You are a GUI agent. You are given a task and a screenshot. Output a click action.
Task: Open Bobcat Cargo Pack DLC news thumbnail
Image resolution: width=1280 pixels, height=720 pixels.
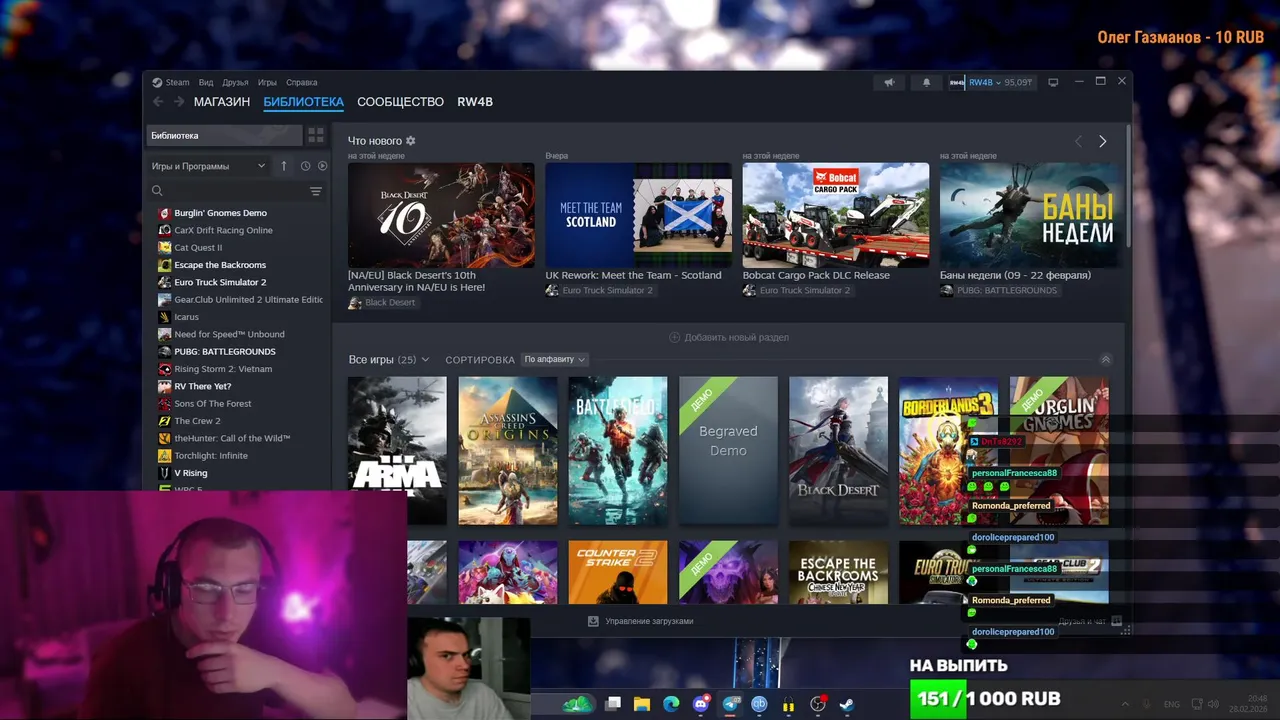(836, 215)
